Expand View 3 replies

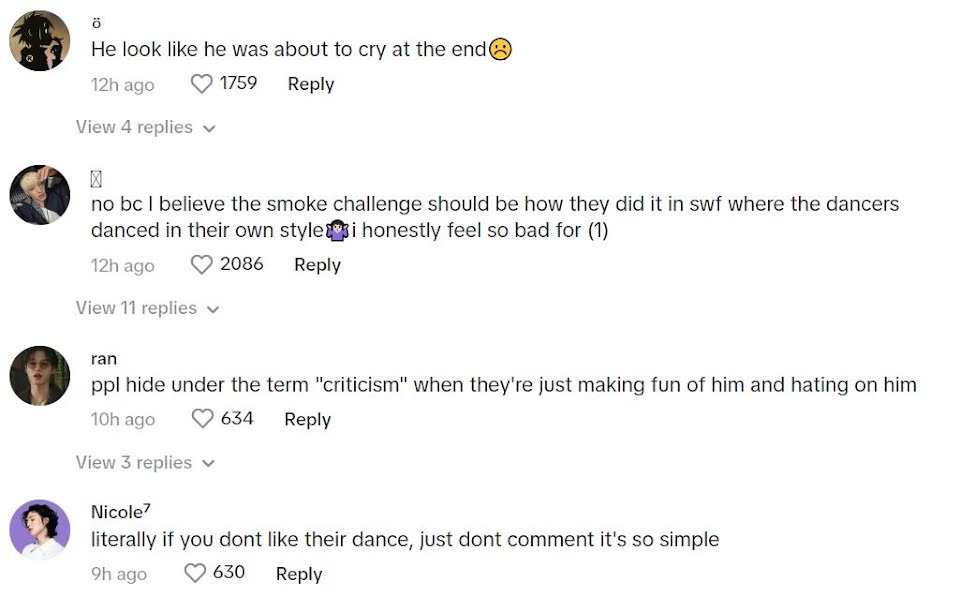pyautogui.click(x=145, y=462)
